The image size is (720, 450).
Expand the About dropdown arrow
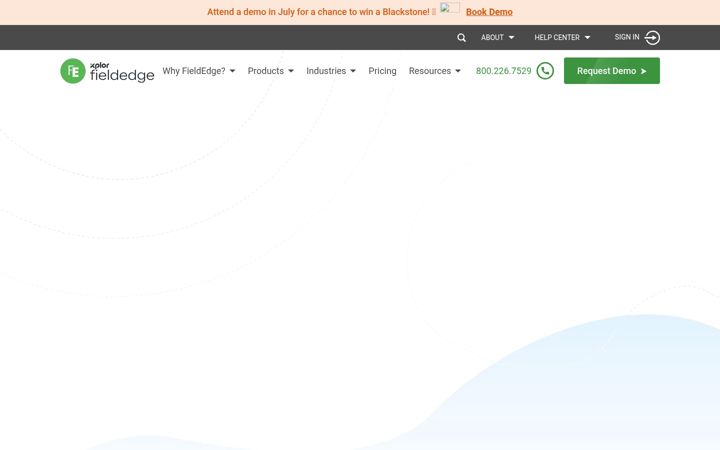pos(511,38)
